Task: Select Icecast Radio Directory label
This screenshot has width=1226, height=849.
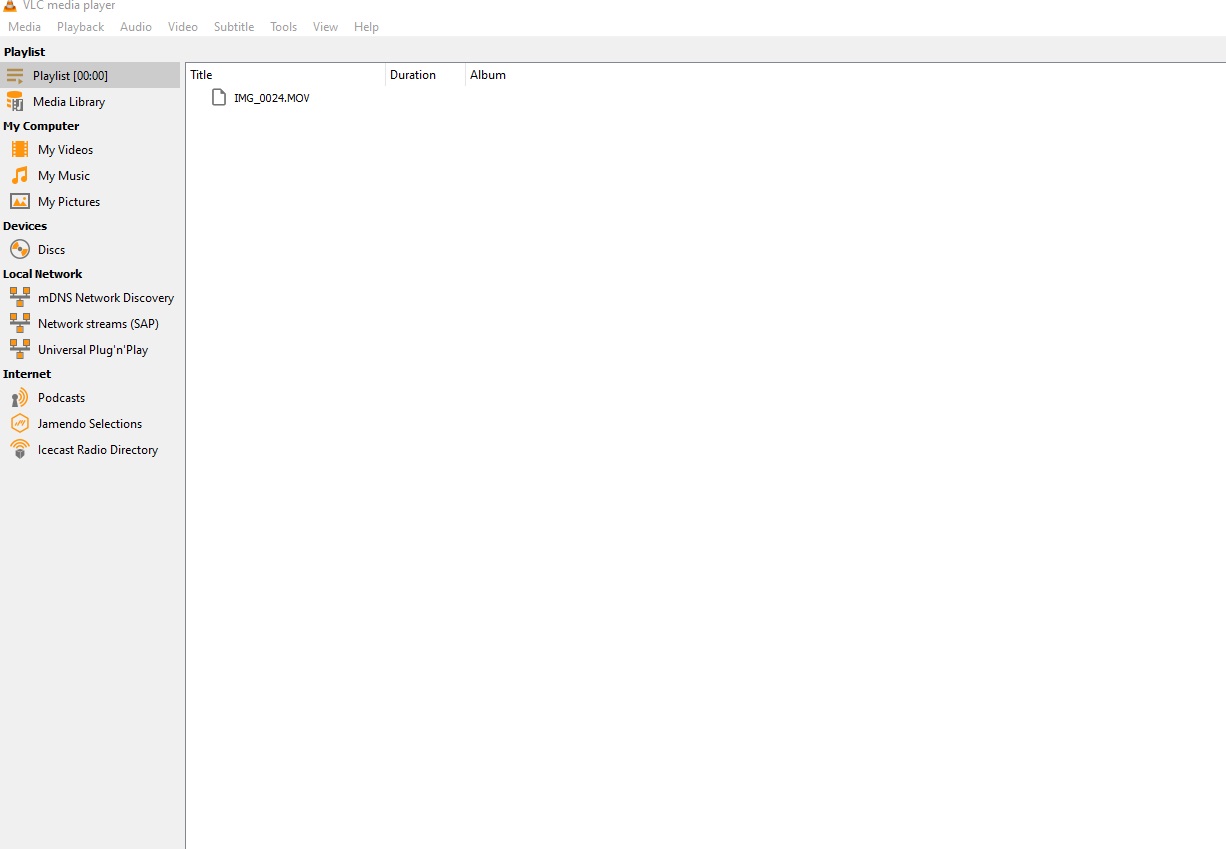Action: click(98, 450)
